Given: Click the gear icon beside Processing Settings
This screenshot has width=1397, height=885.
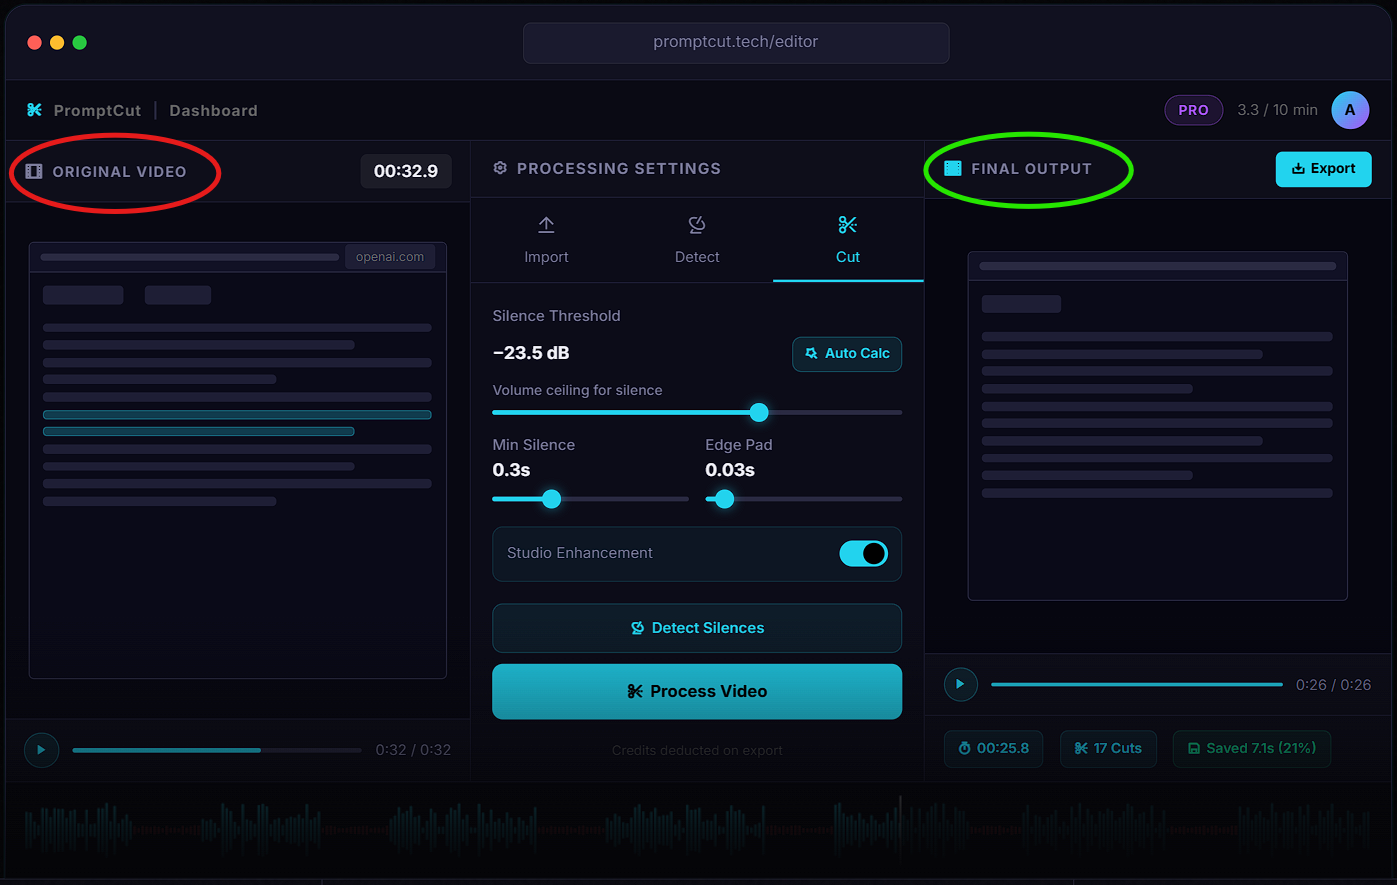Looking at the screenshot, I should 500,168.
